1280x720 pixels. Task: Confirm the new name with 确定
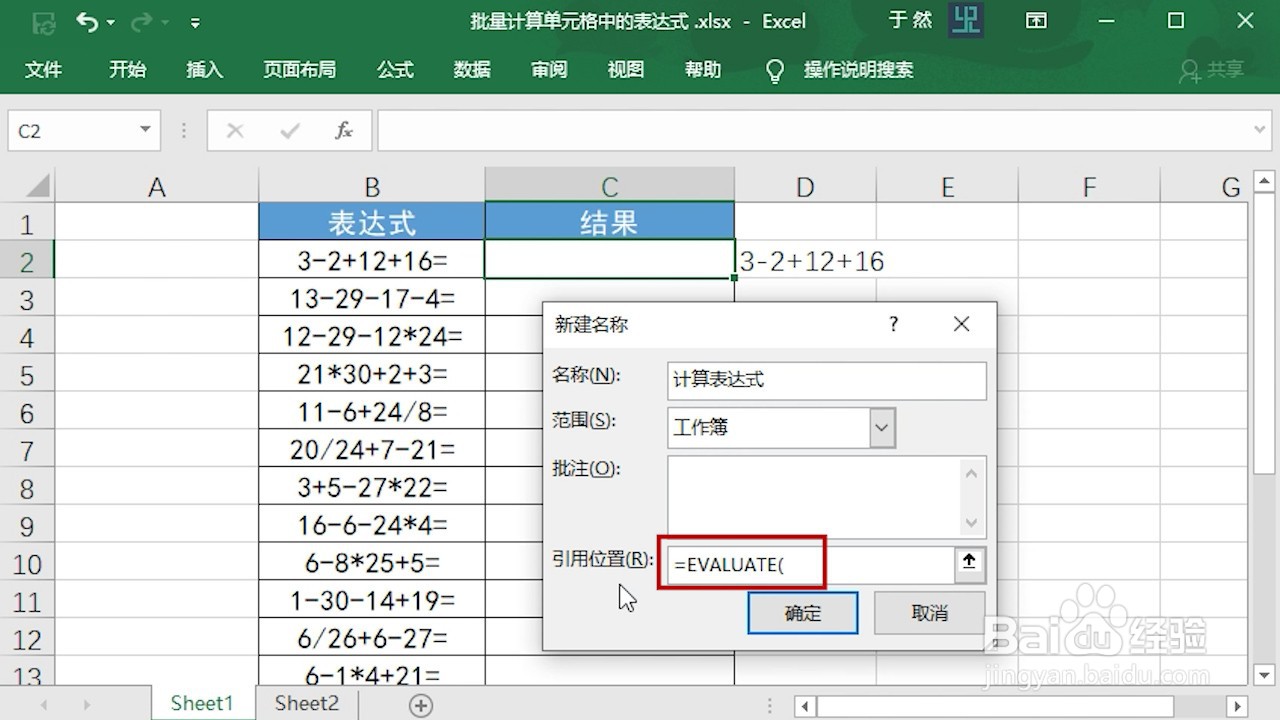click(802, 612)
